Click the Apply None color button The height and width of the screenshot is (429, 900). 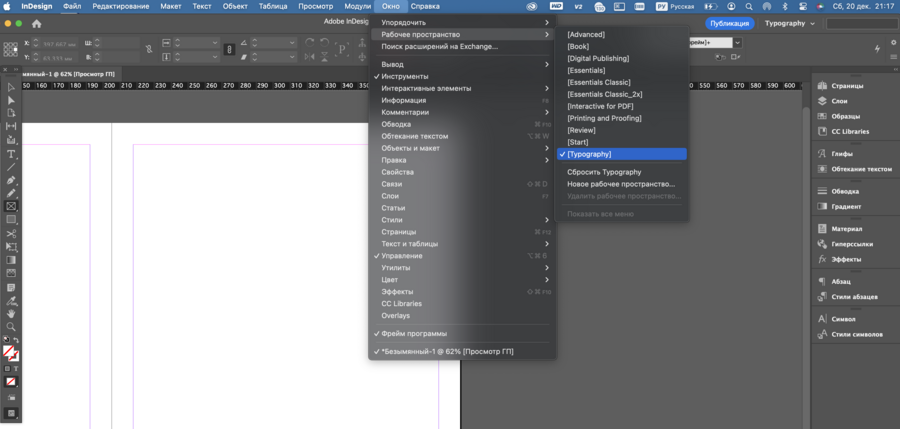click(11, 381)
